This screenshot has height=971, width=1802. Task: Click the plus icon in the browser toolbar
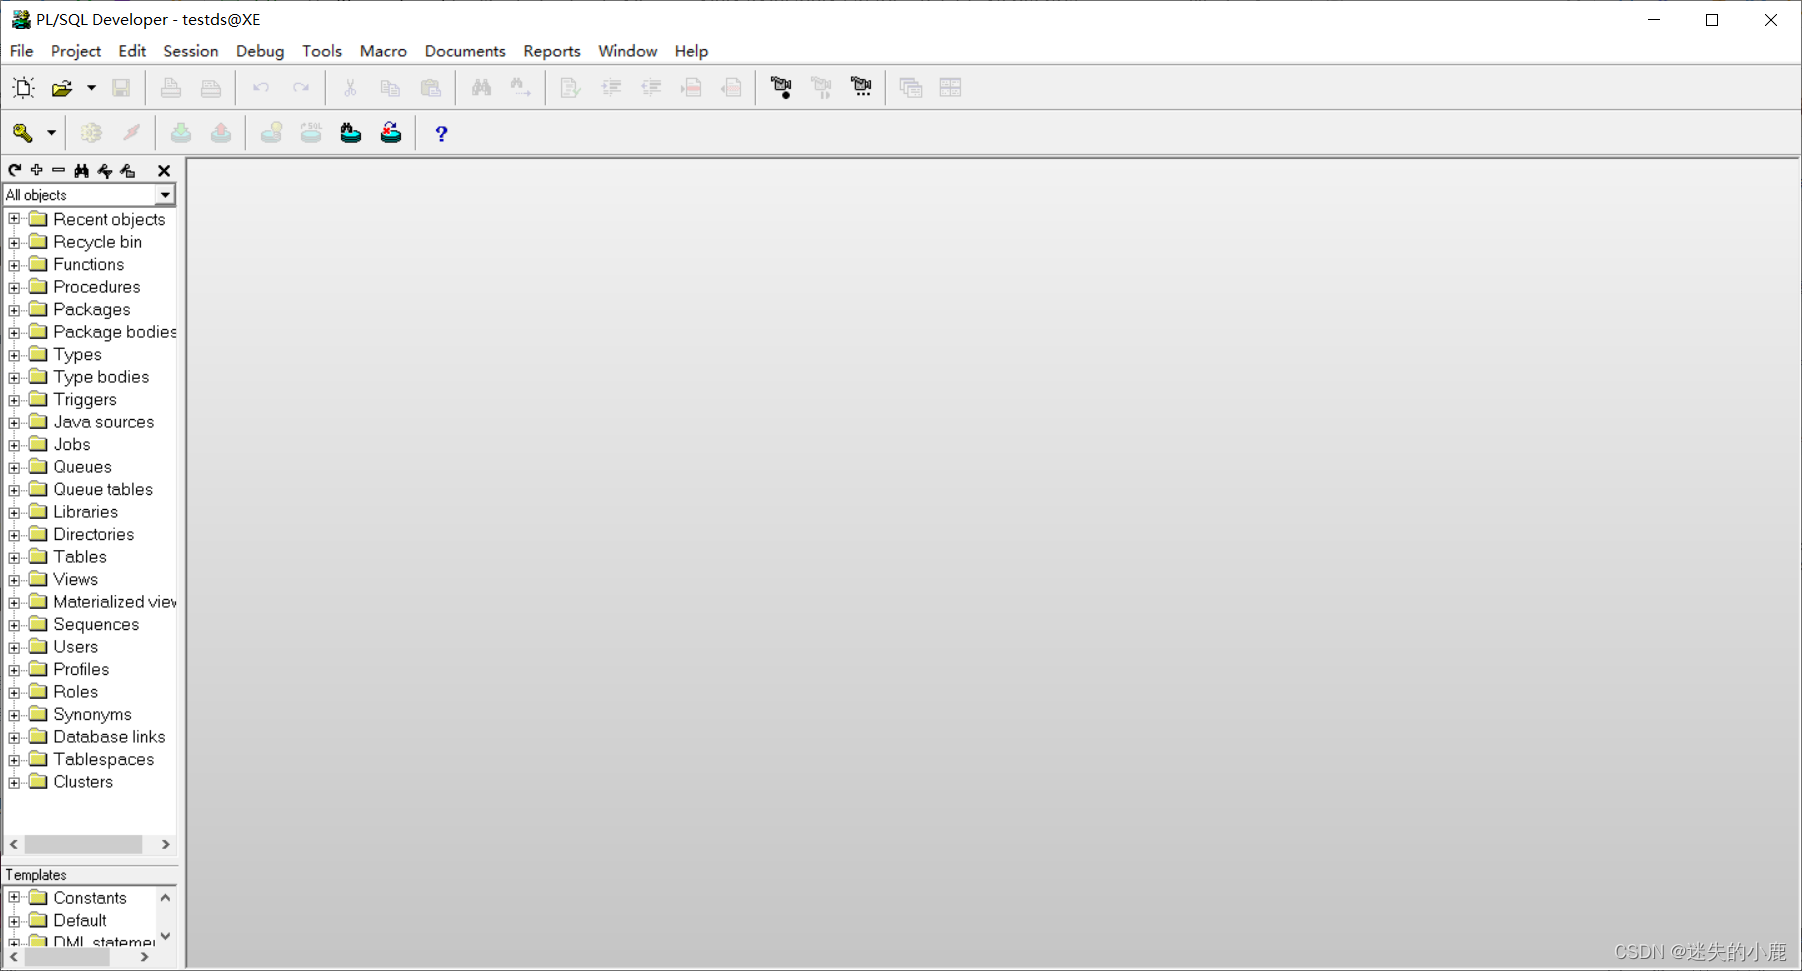[37, 171]
